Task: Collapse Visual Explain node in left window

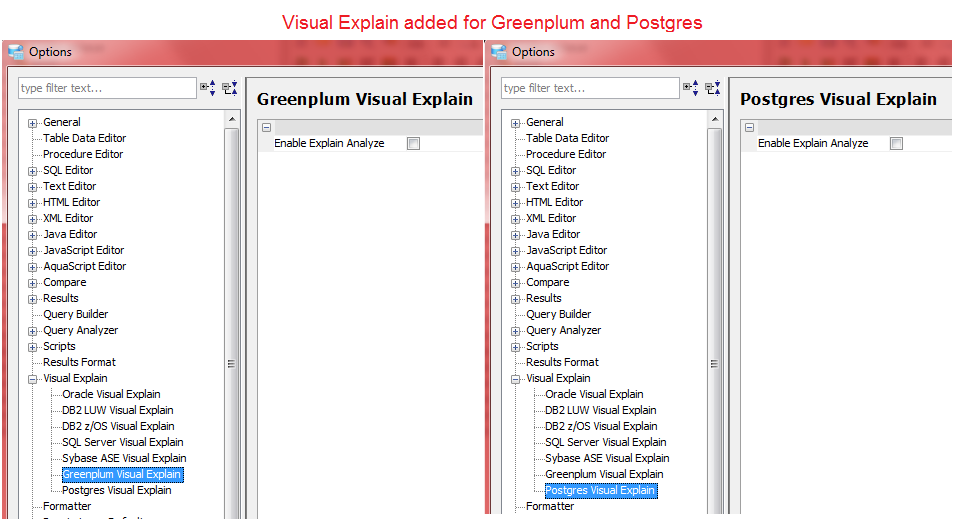Action: pyautogui.click(x=32, y=379)
